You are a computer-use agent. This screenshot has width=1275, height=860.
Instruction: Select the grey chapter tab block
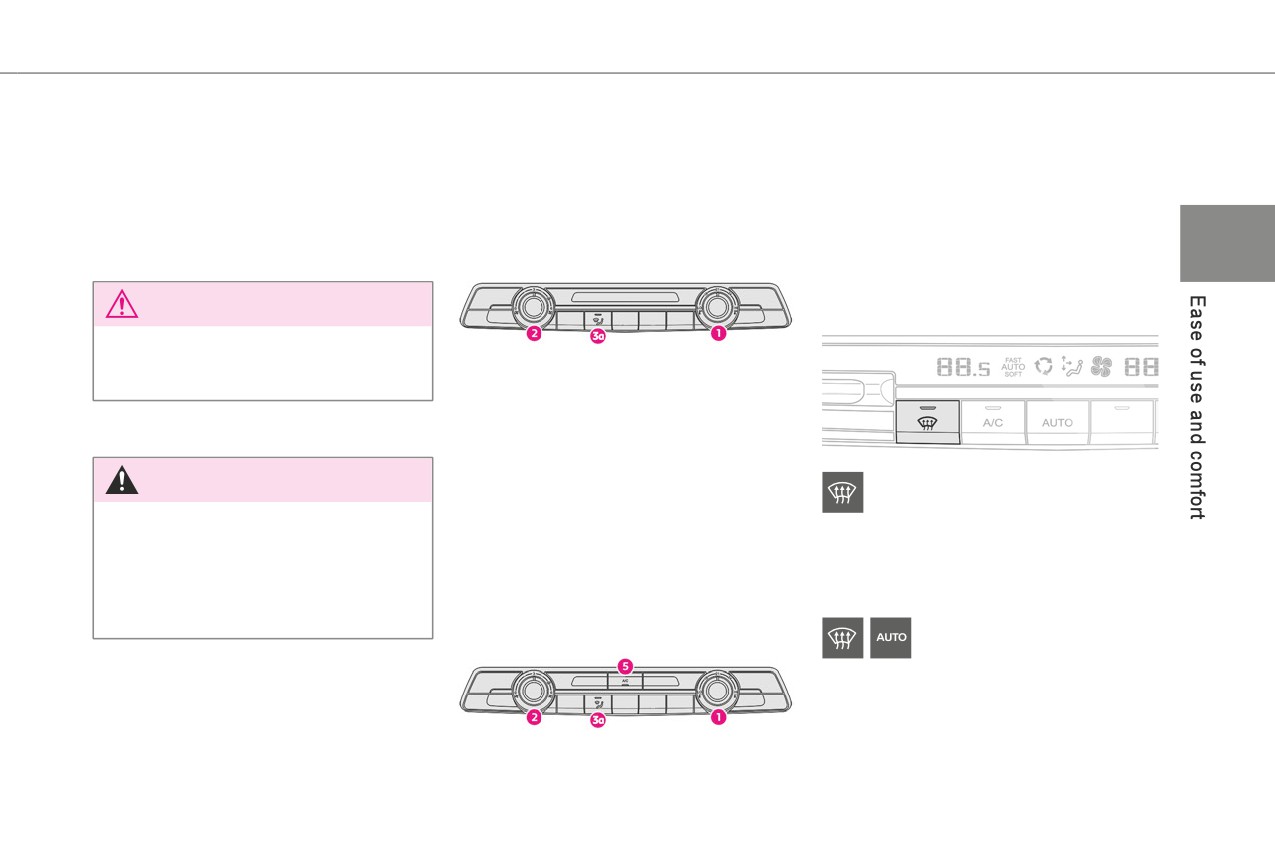coord(1227,243)
